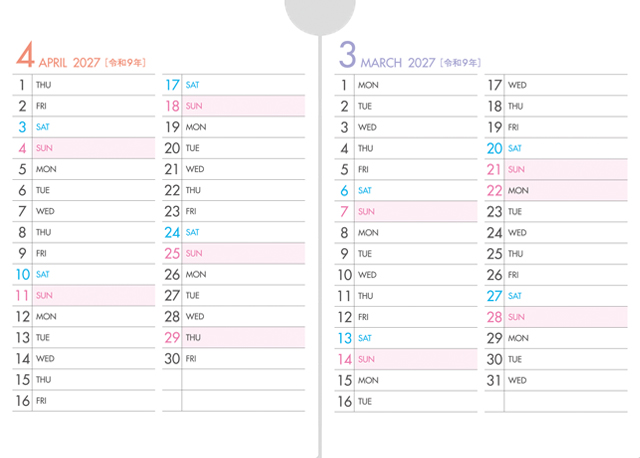Click Saturday March 6 entry
This screenshot has width=640, height=458.
pyautogui.click(x=406, y=190)
